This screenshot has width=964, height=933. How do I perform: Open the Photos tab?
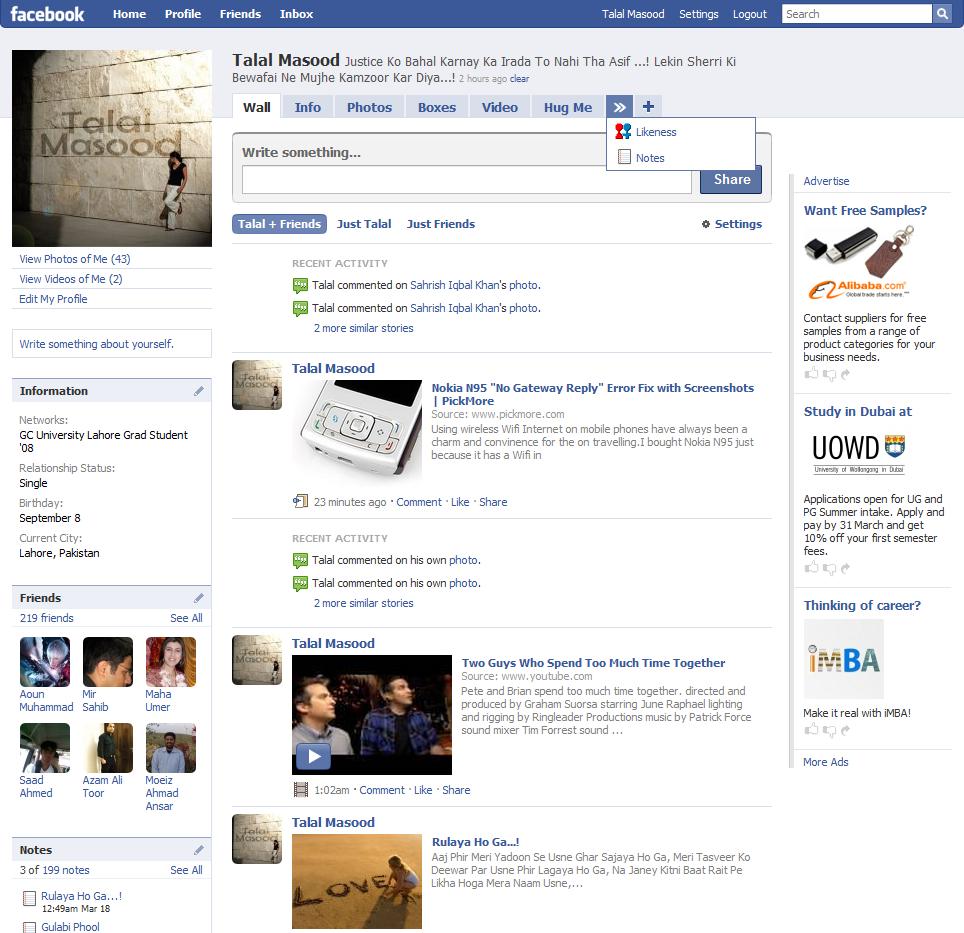tap(369, 108)
